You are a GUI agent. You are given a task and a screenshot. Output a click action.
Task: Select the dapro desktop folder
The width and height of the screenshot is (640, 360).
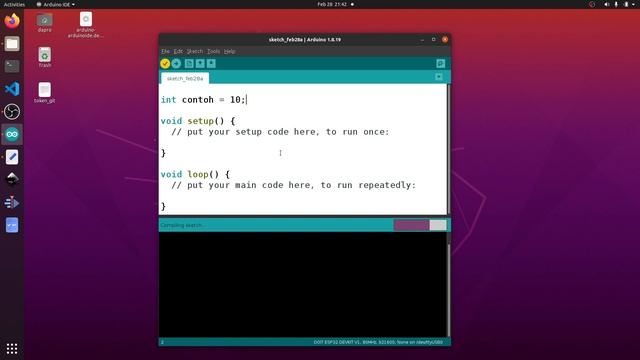pos(44,23)
